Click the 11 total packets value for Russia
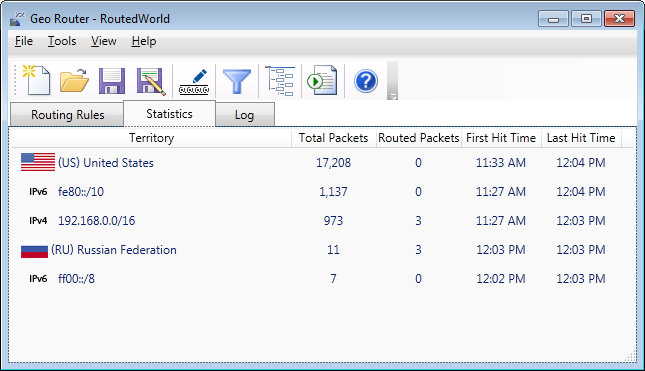Image resolution: width=645 pixels, height=371 pixels. 333,250
